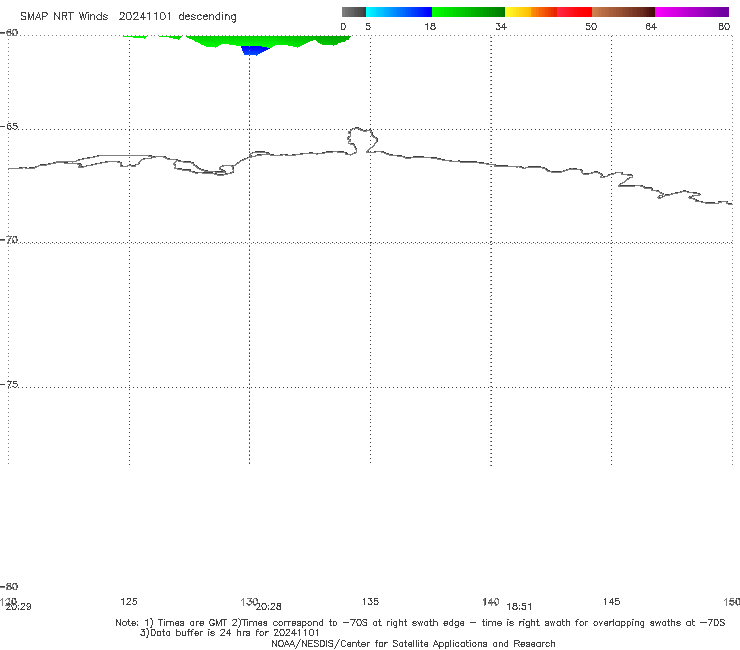Click the blue wind patch in the swath
The width and height of the screenshot is (740, 650).
(255, 50)
